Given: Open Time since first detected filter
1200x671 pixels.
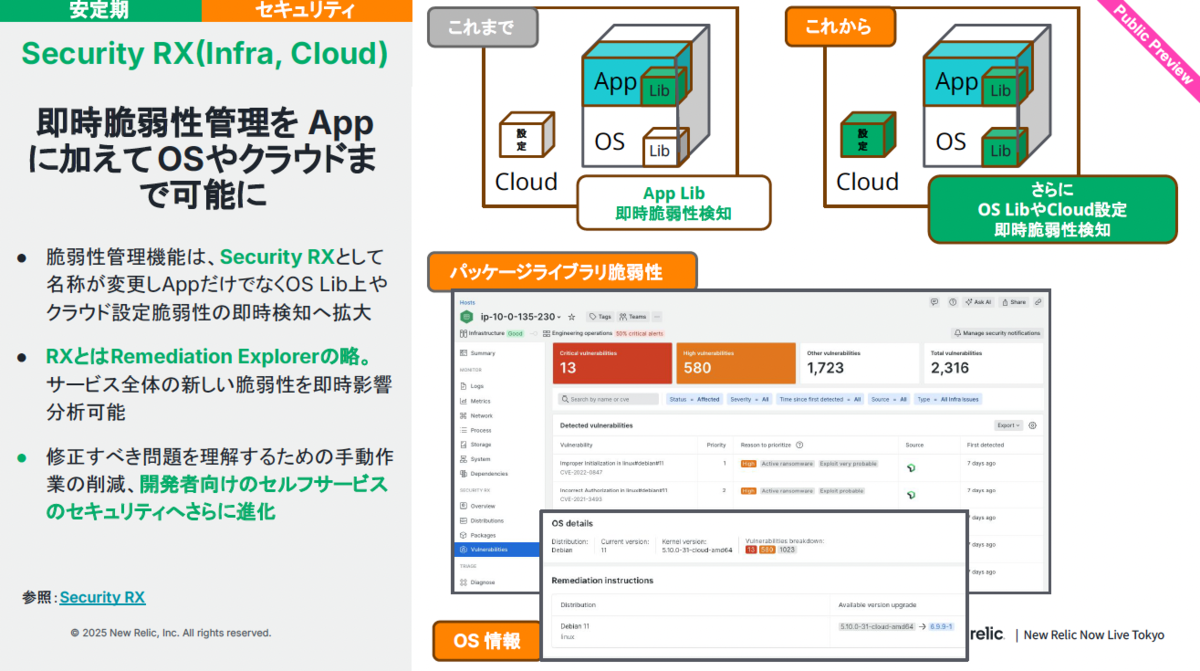Looking at the screenshot, I should click(819, 398).
